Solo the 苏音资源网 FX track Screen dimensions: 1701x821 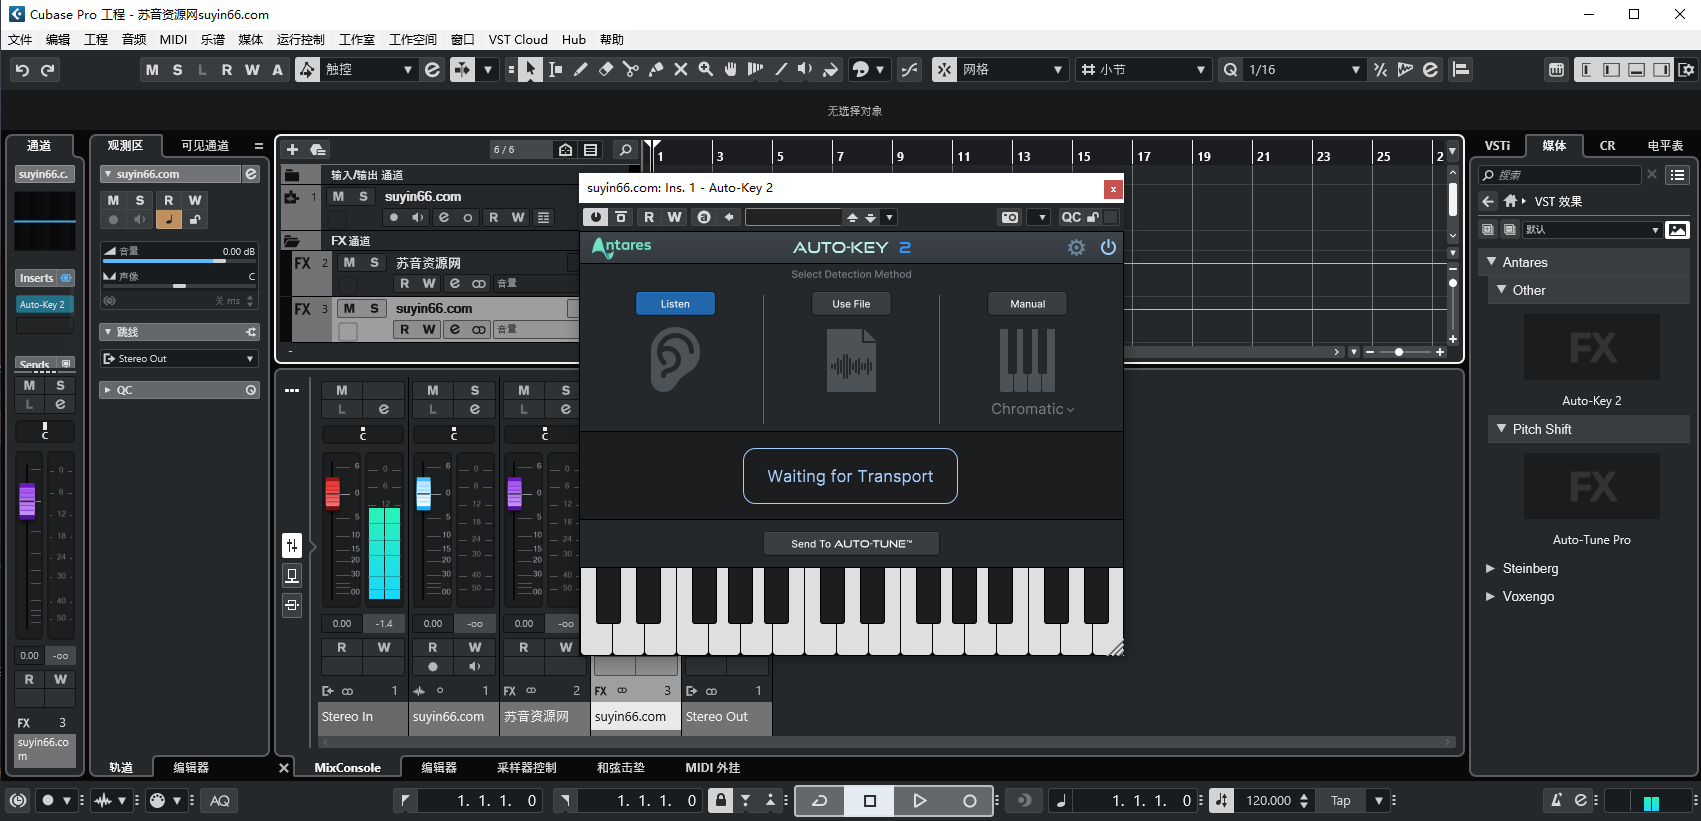[374, 263]
